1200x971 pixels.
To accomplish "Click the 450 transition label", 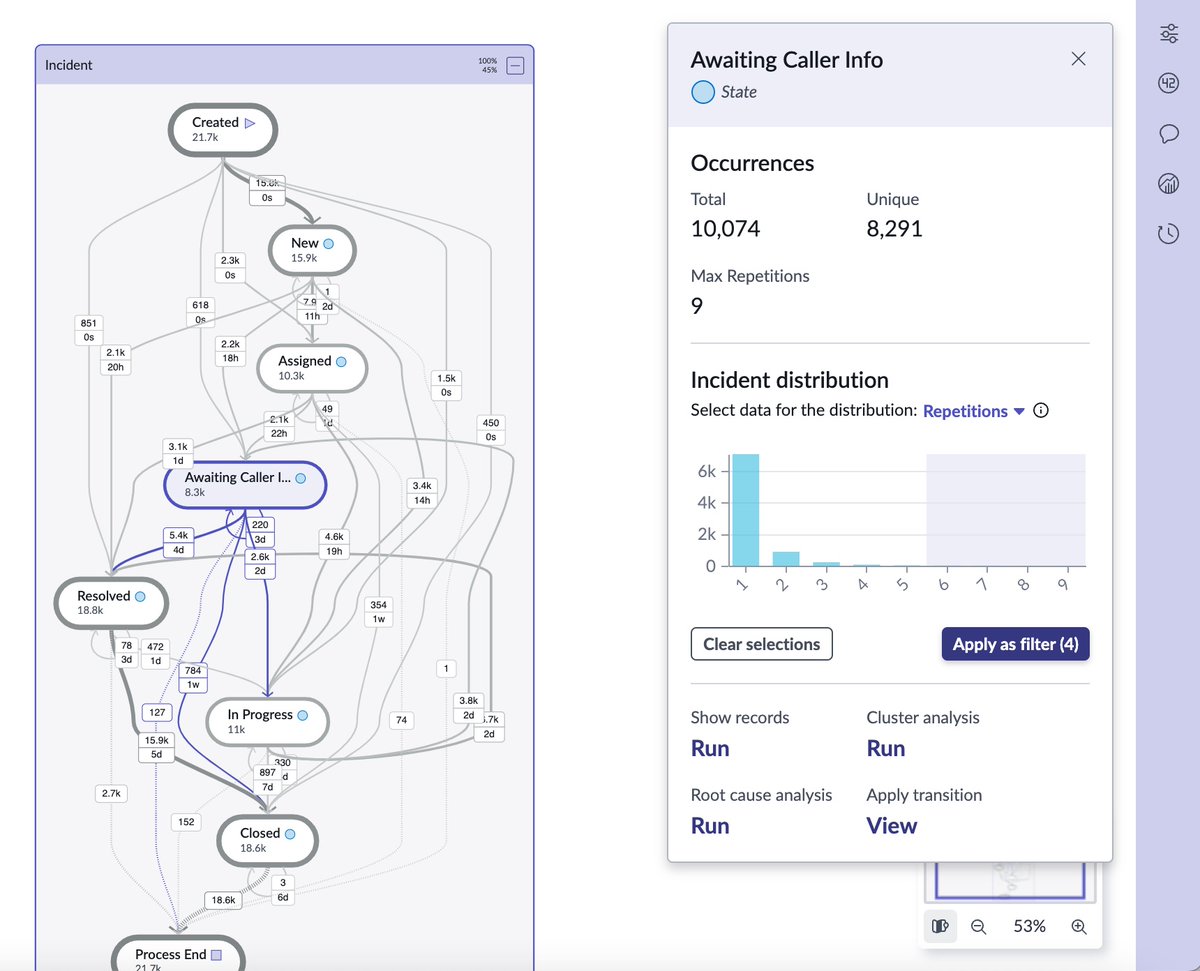I will pyautogui.click(x=490, y=430).
